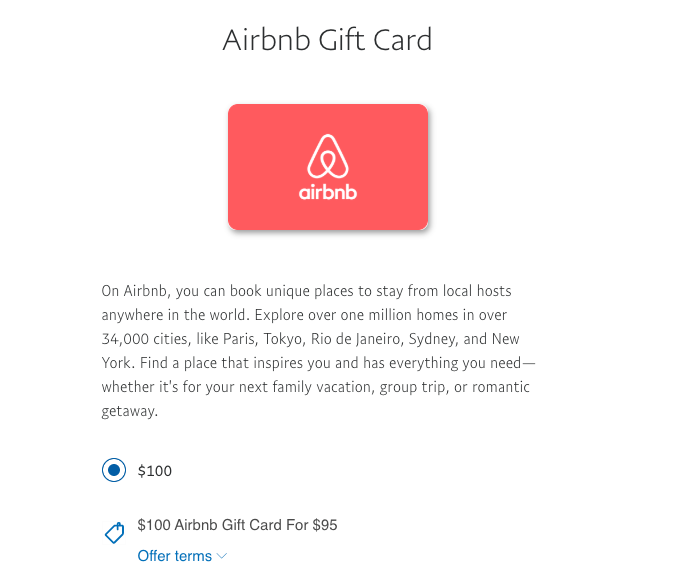Click the "$100 Airbnb Gift Card For $95" text
Screen dimensions: 687x585
coord(237,524)
